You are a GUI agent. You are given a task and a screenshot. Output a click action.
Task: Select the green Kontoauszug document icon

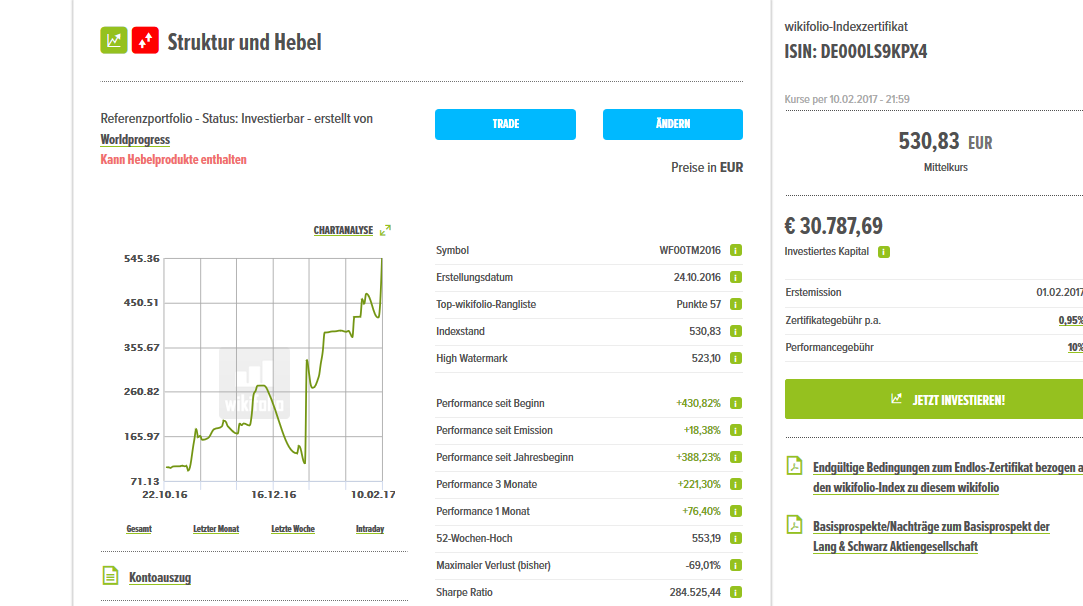[x=109, y=577]
